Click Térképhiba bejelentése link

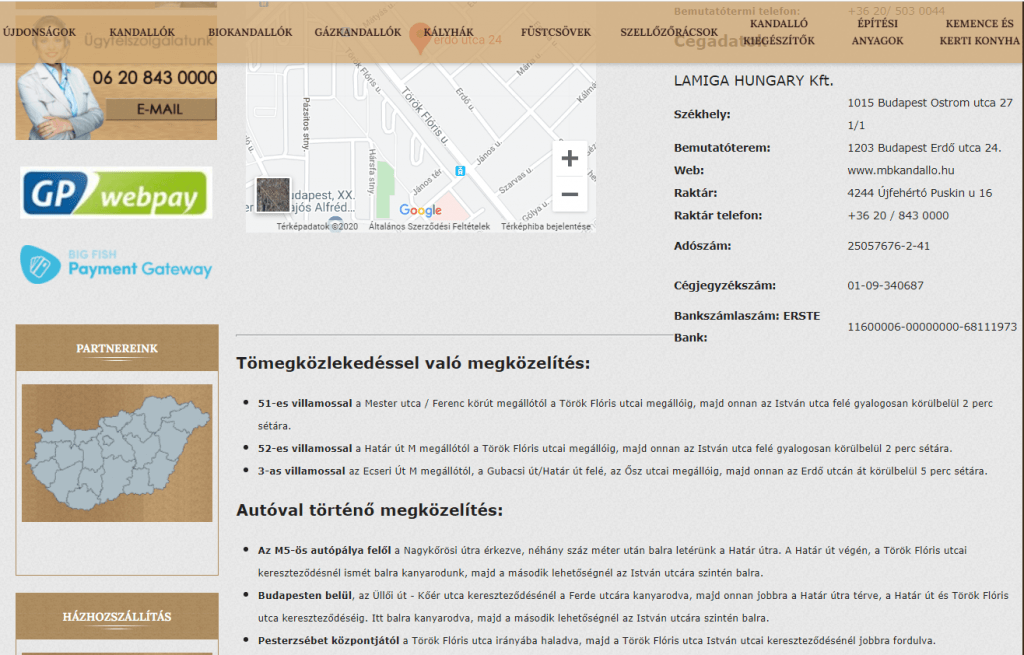(546, 227)
